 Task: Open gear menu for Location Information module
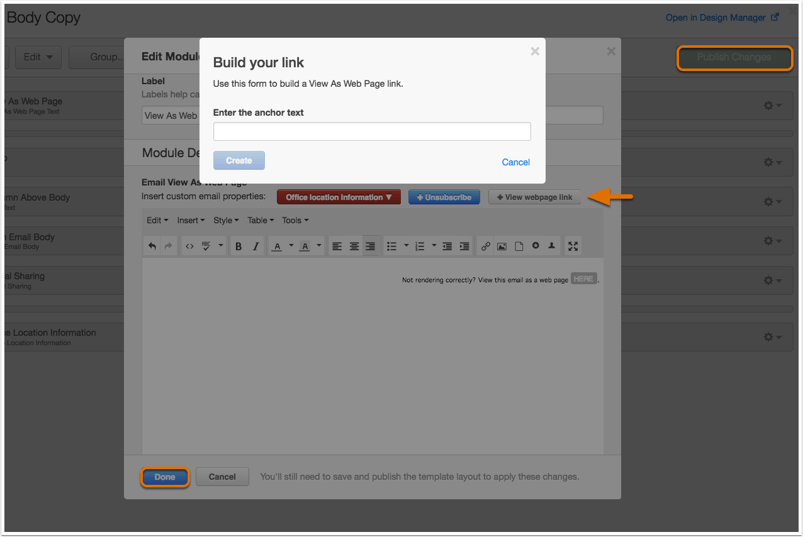(772, 337)
